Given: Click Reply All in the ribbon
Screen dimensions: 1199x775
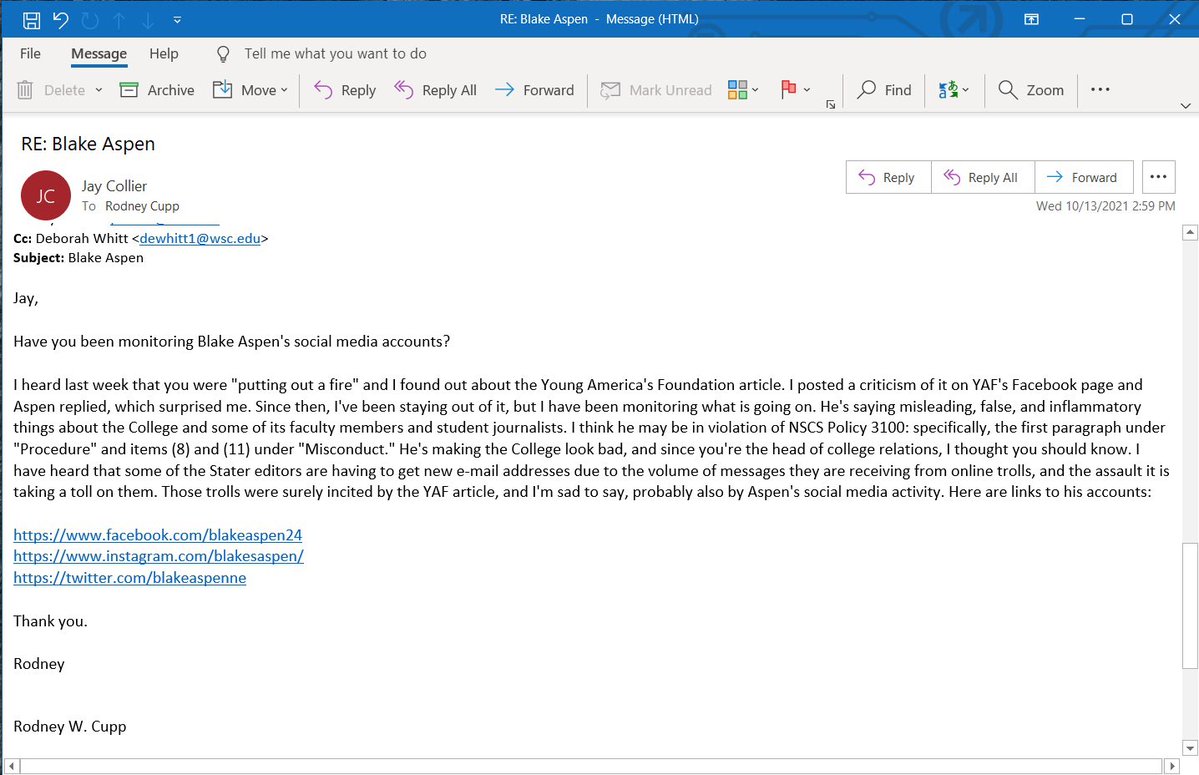Looking at the screenshot, I should [x=435, y=90].
